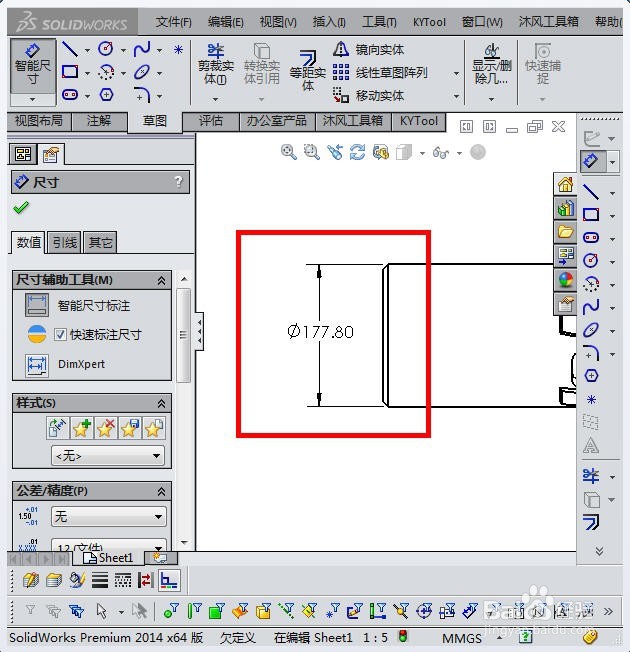Open the 窗口(W) menu
This screenshot has width=630, height=652.
pyautogui.click(x=482, y=22)
